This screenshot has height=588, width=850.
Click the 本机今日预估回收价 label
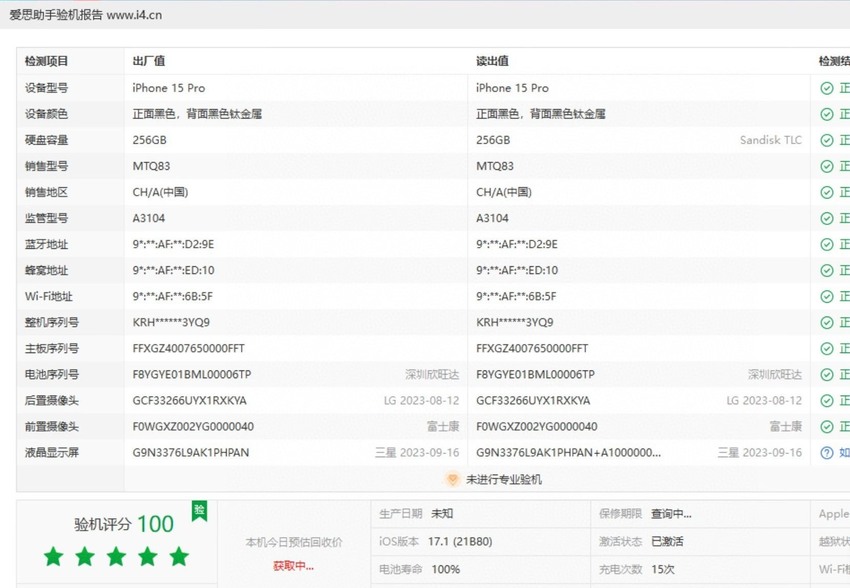[294, 542]
